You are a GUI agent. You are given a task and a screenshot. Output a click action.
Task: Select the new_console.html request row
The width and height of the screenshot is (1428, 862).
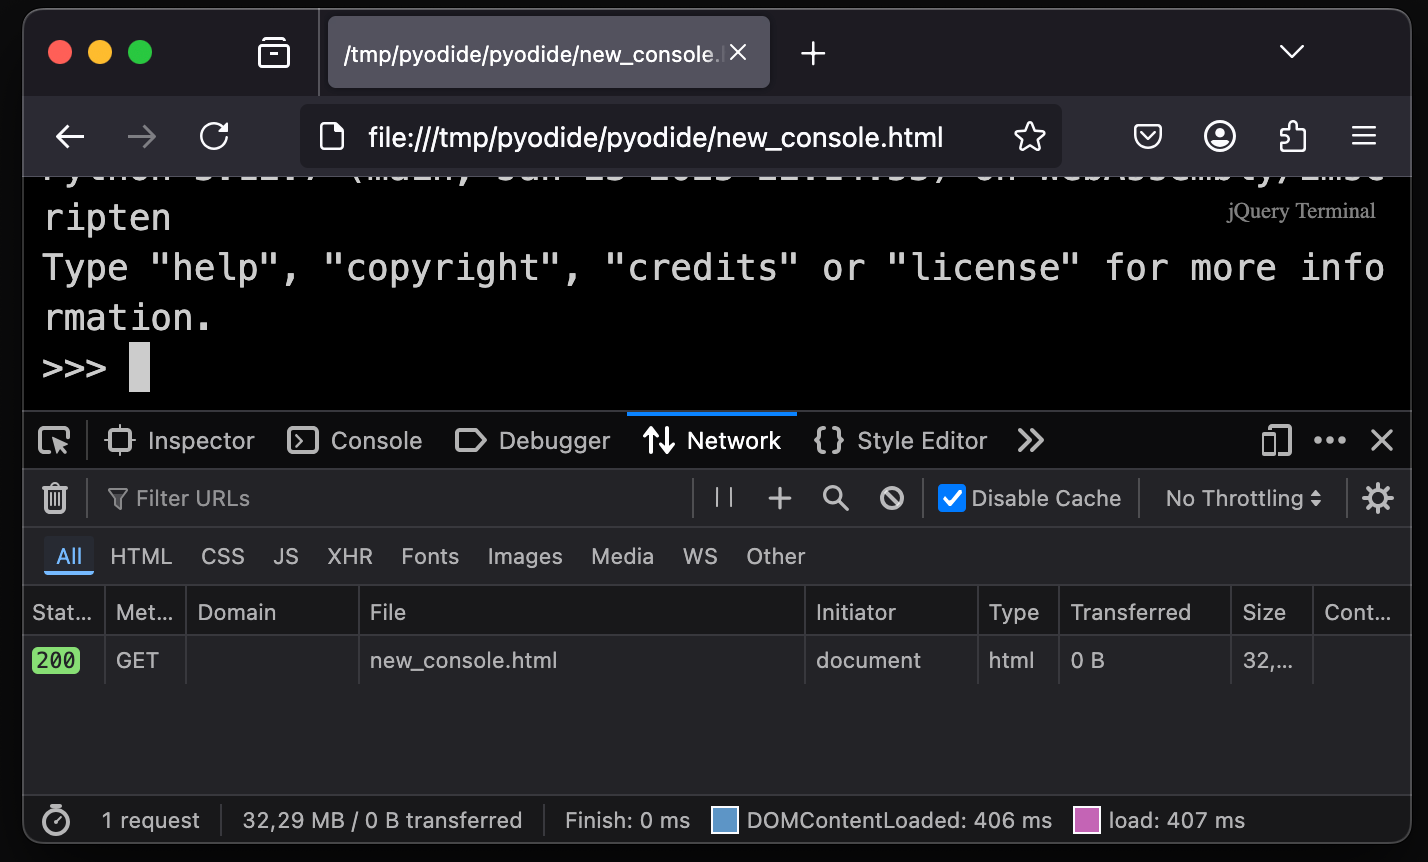(x=716, y=661)
